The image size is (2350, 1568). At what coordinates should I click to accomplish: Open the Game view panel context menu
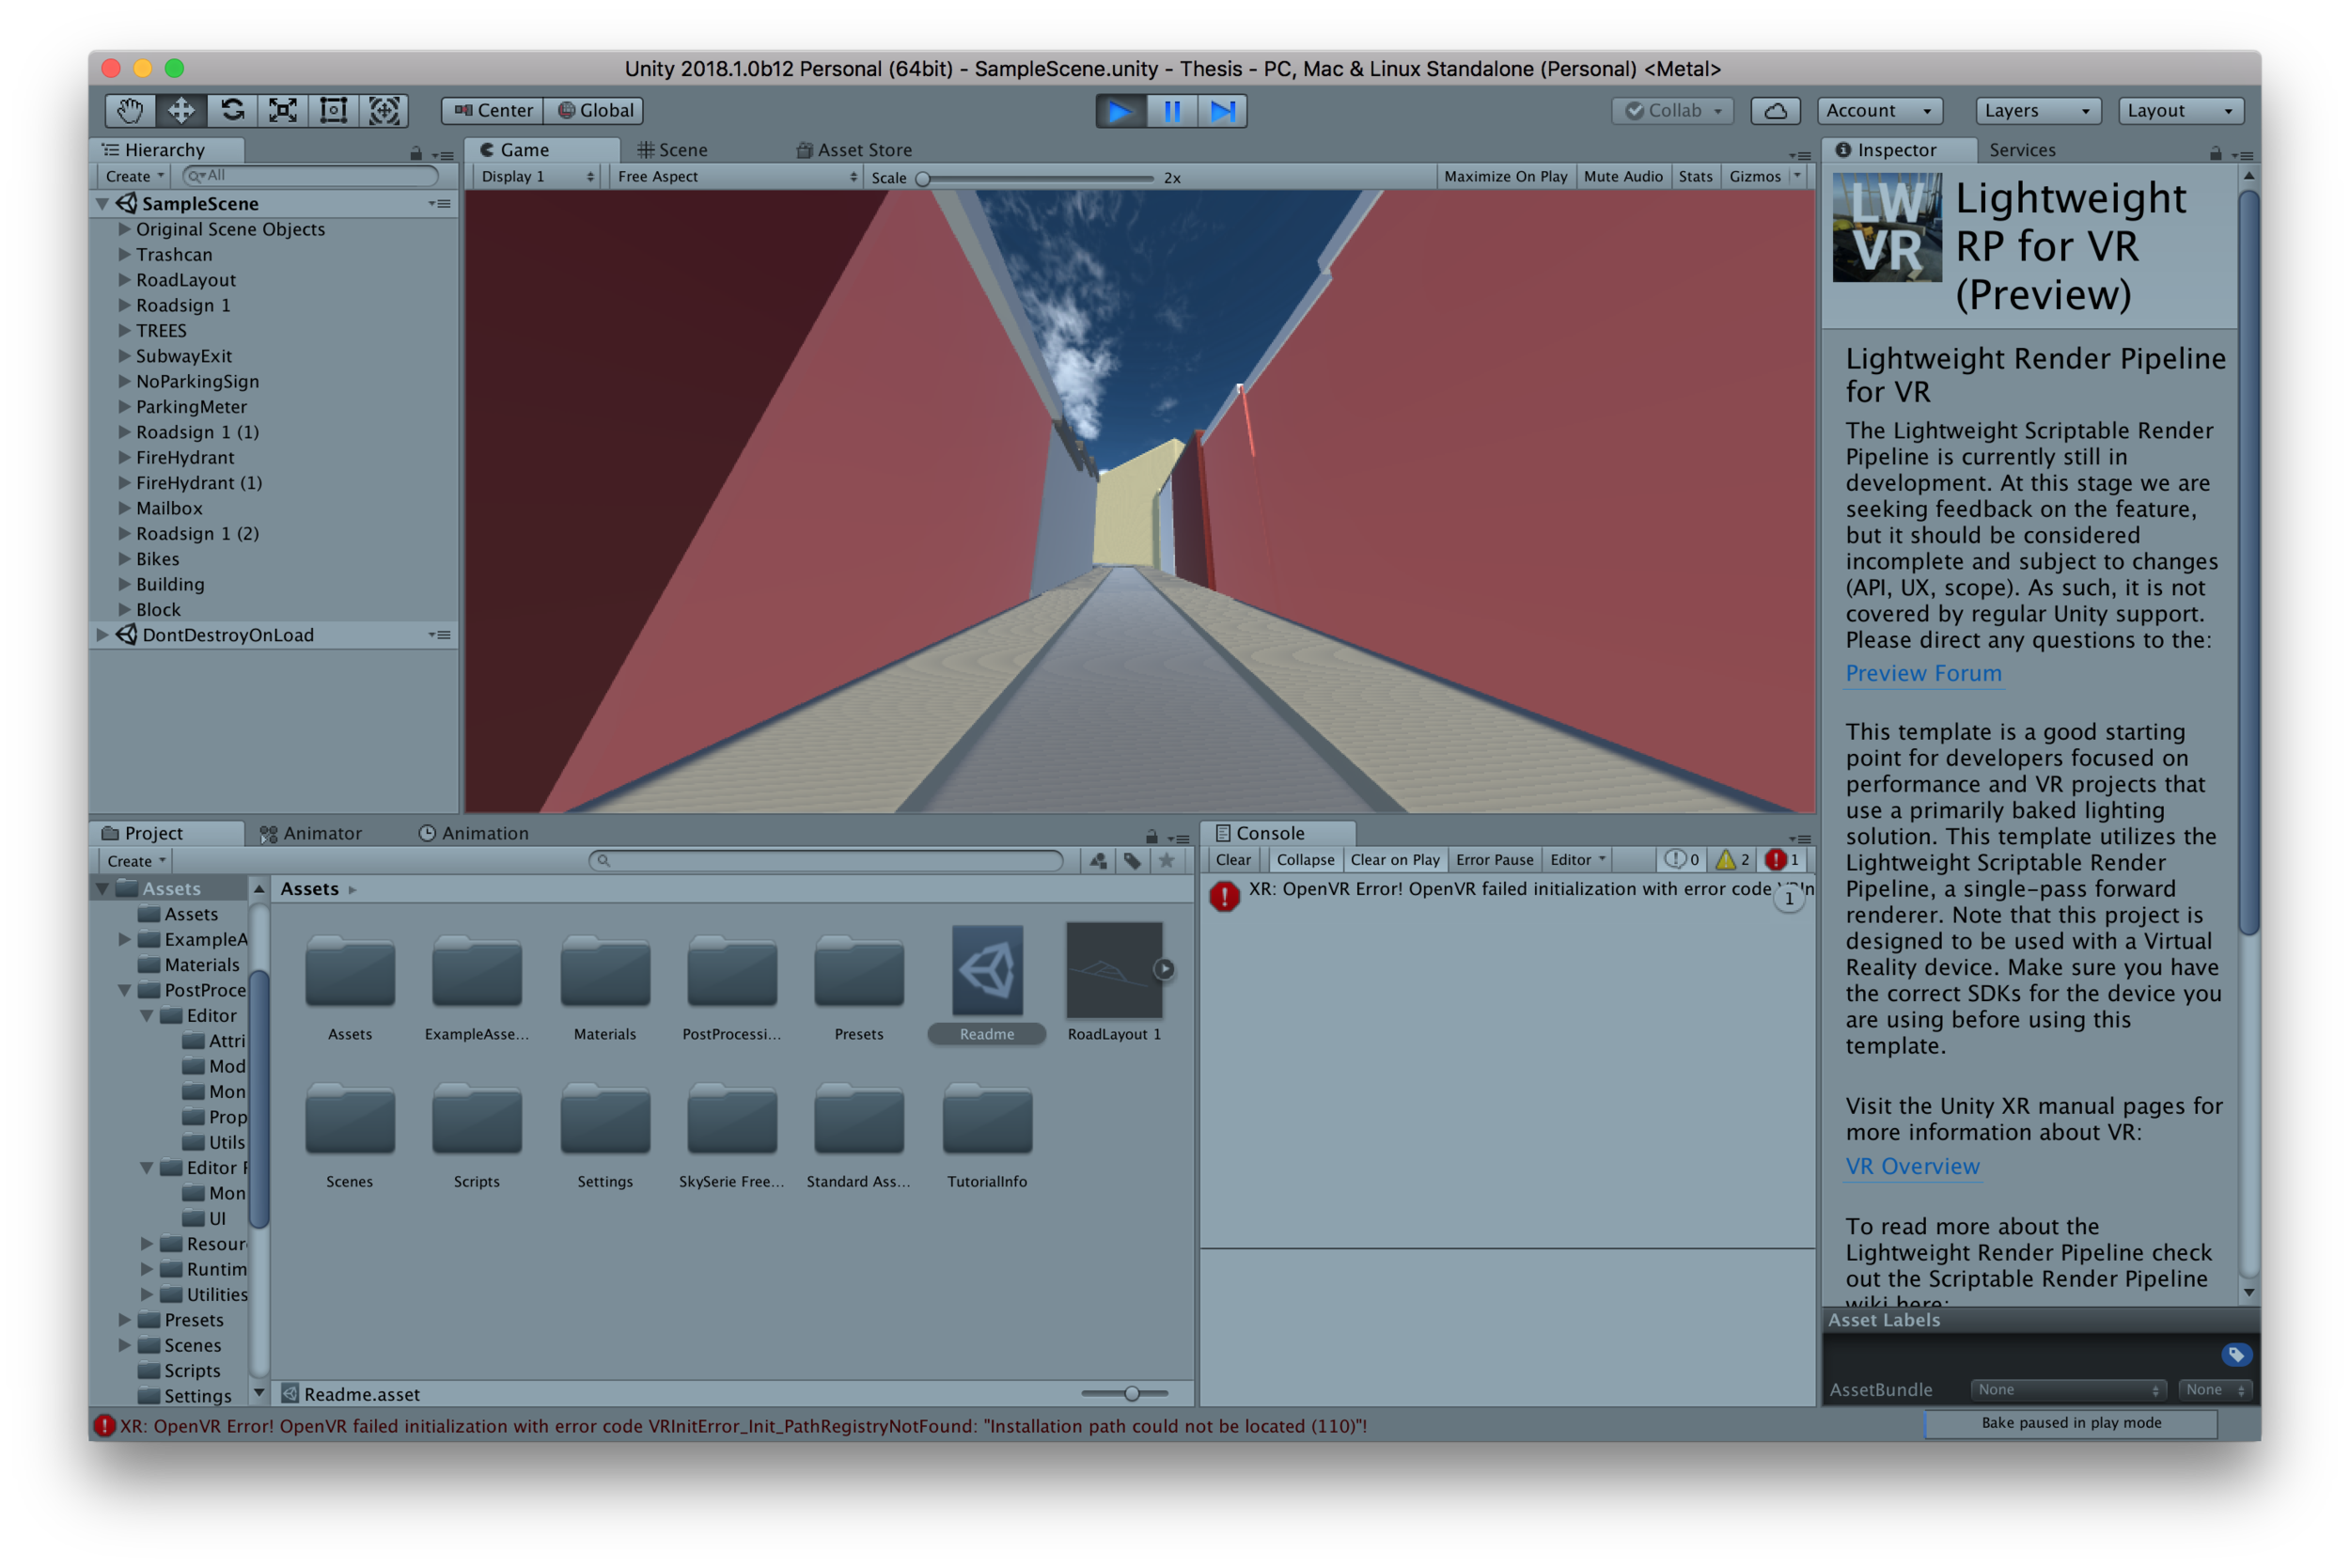click(x=1799, y=155)
